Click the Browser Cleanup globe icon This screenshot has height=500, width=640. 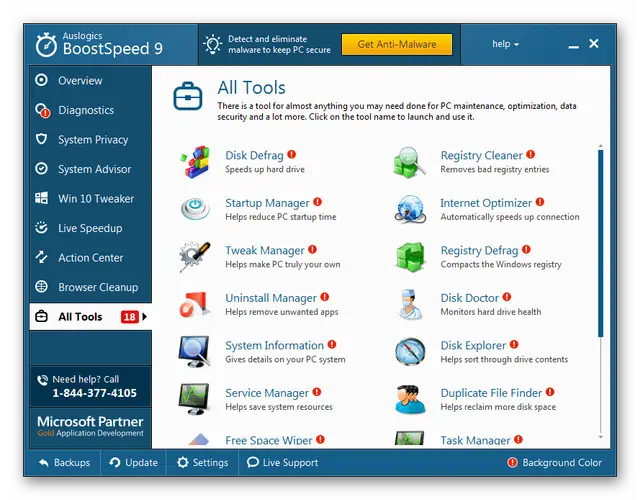click(x=41, y=287)
